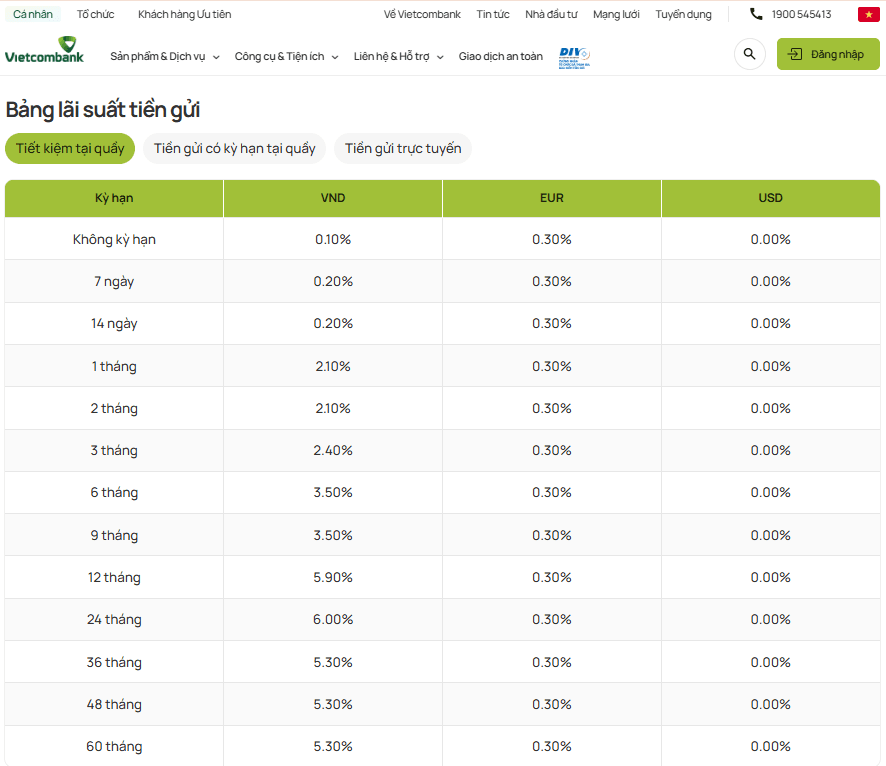Select the Tiết kiệm tại quầy tab
The width and height of the screenshot is (886, 766).
(x=70, y=149)
